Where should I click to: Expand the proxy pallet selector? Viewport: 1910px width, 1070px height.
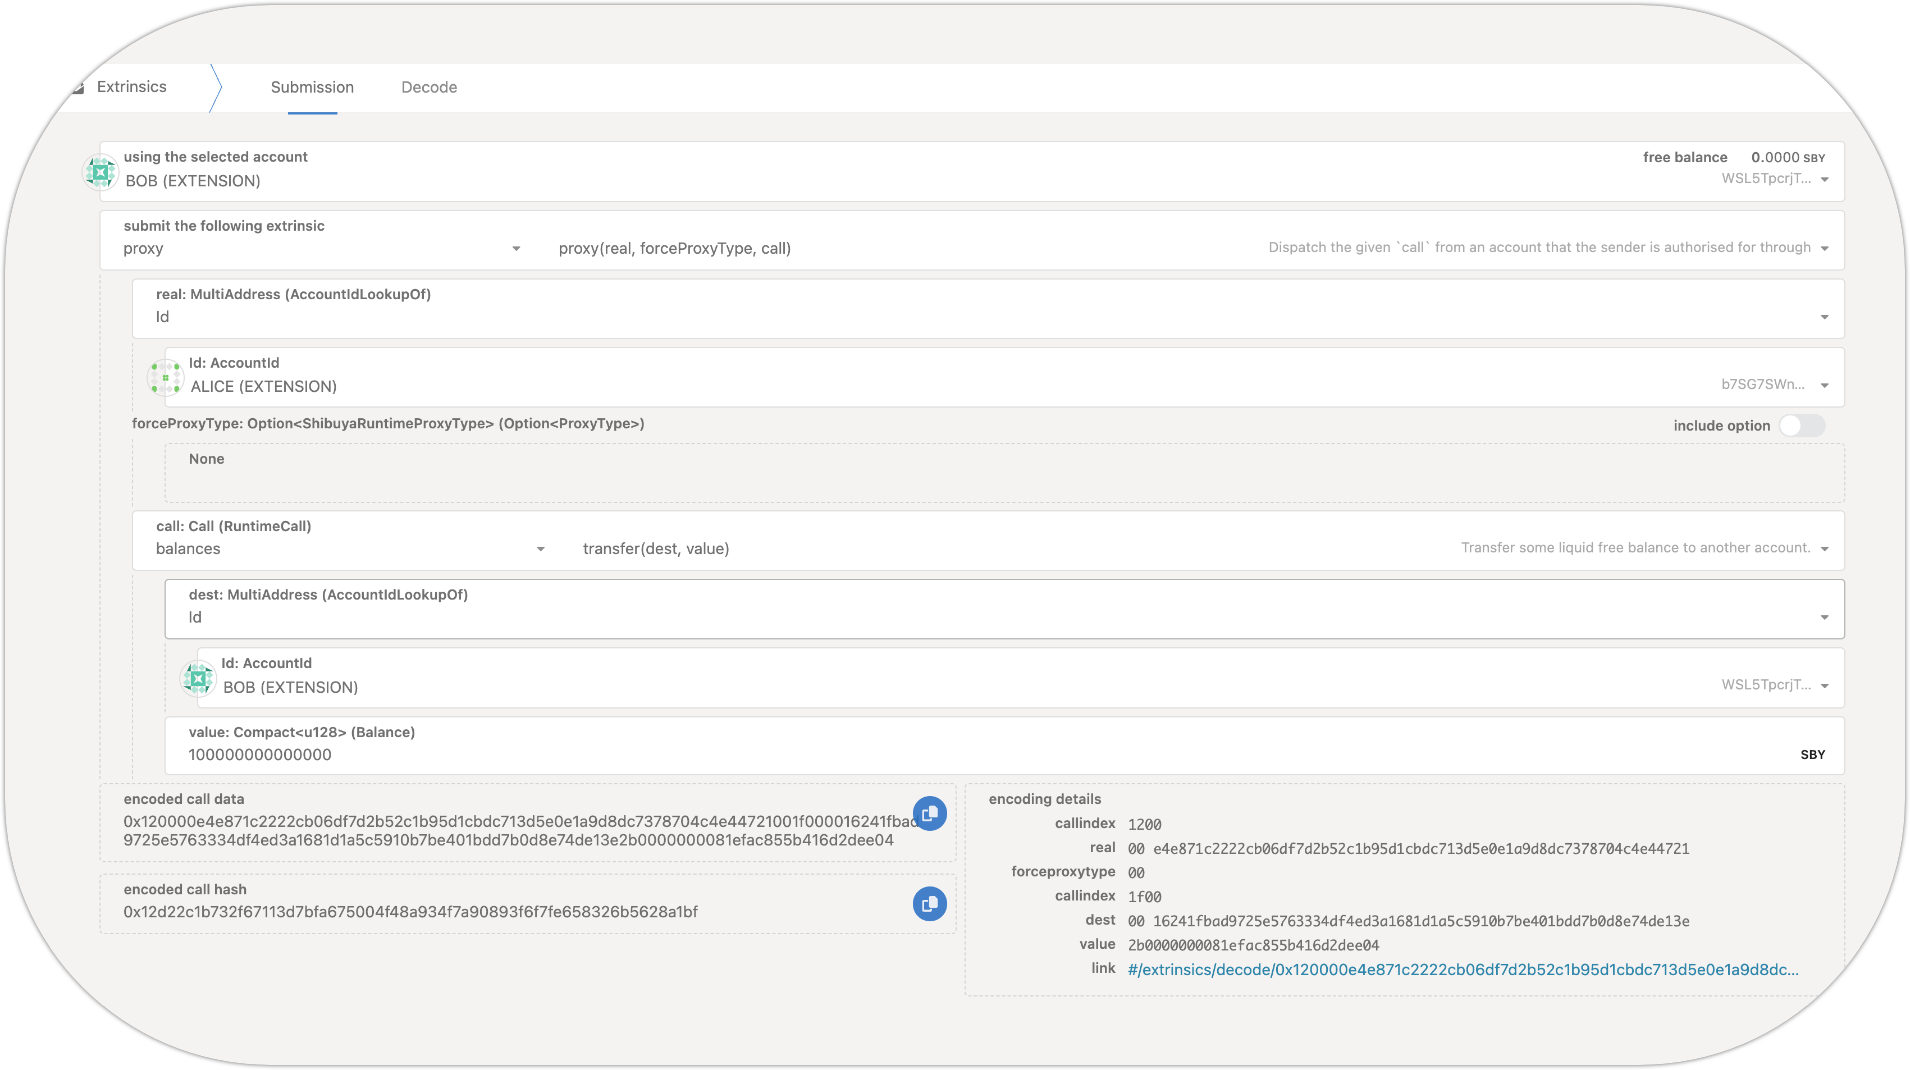pyautogui.click(x=516, y=249)
